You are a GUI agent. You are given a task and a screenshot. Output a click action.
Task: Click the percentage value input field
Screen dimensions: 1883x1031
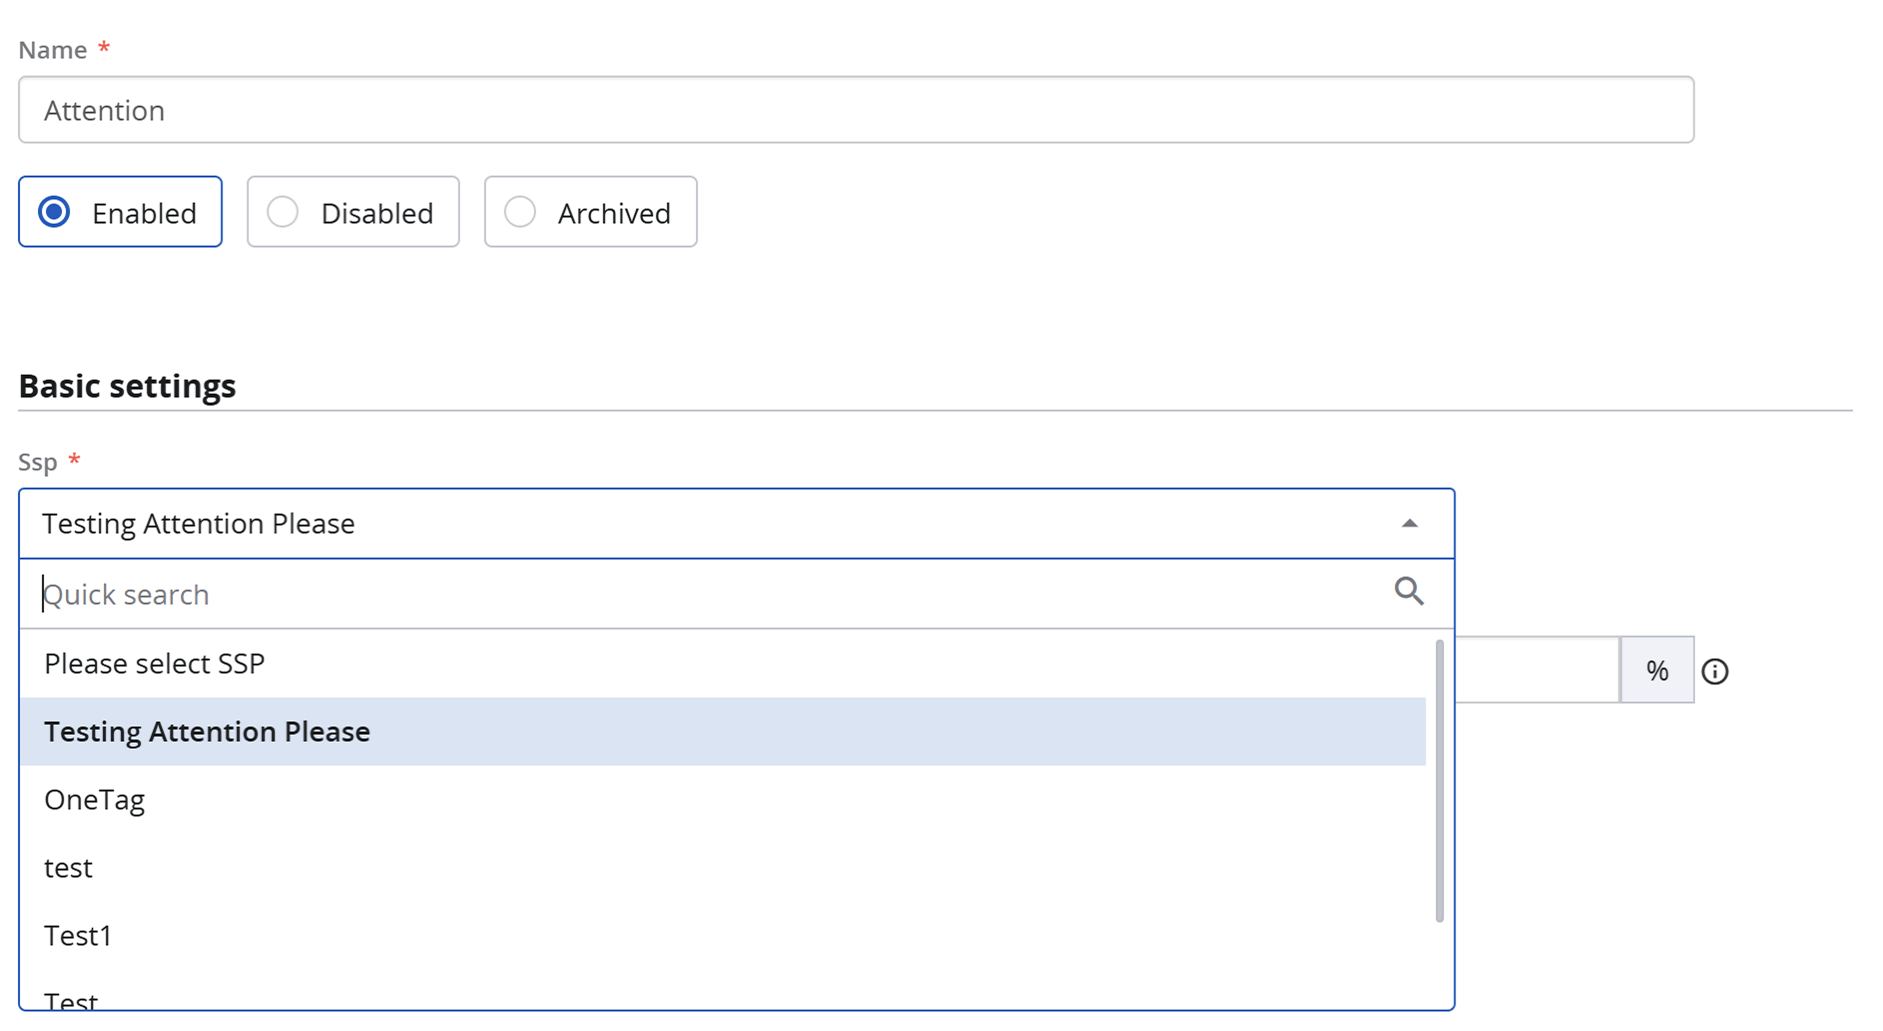(x=1540, y=670)
